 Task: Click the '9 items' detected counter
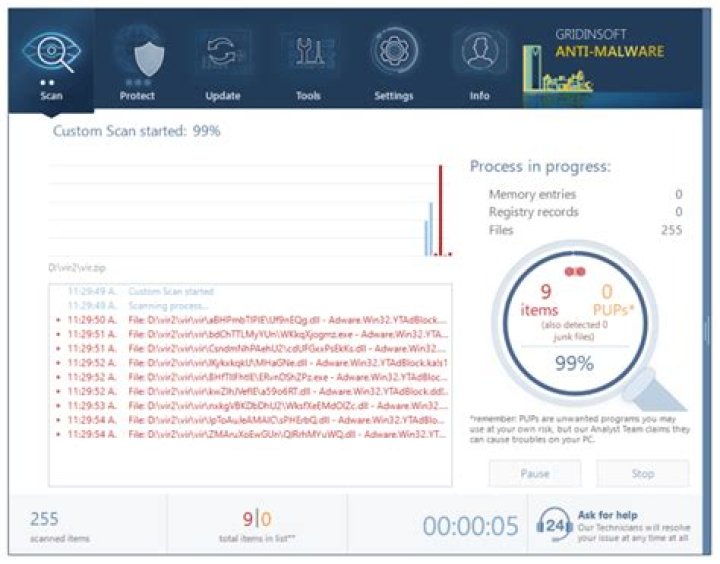pyautogui.click(x=540, y=300)
